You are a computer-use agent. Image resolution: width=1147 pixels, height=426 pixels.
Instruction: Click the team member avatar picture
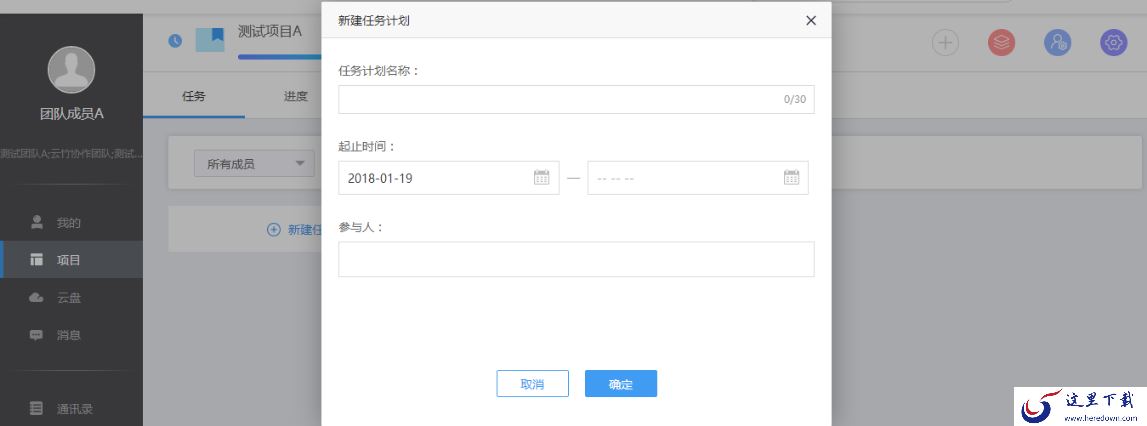coord(71,70)
